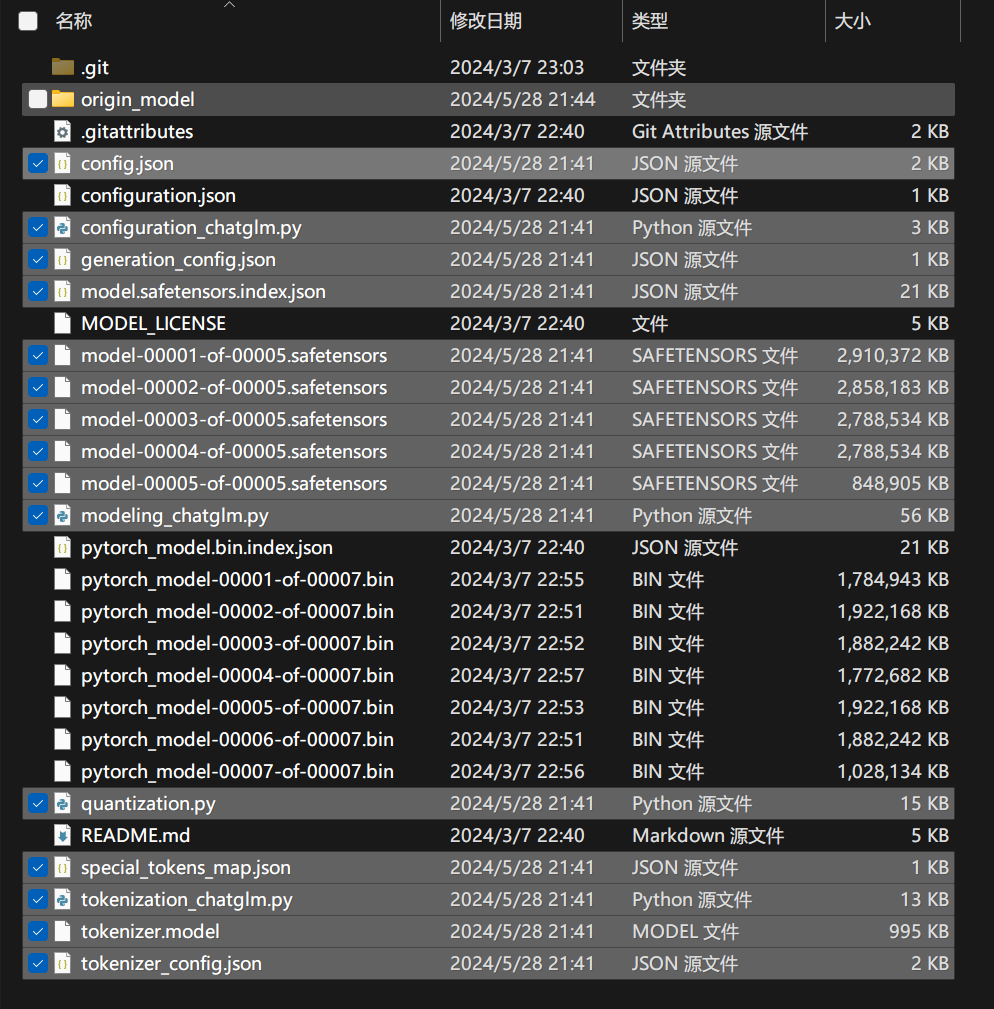Viewport: 994px width, 1009px height.
Task: Sort by the 名称 column header
Action: tap(73, 21)
